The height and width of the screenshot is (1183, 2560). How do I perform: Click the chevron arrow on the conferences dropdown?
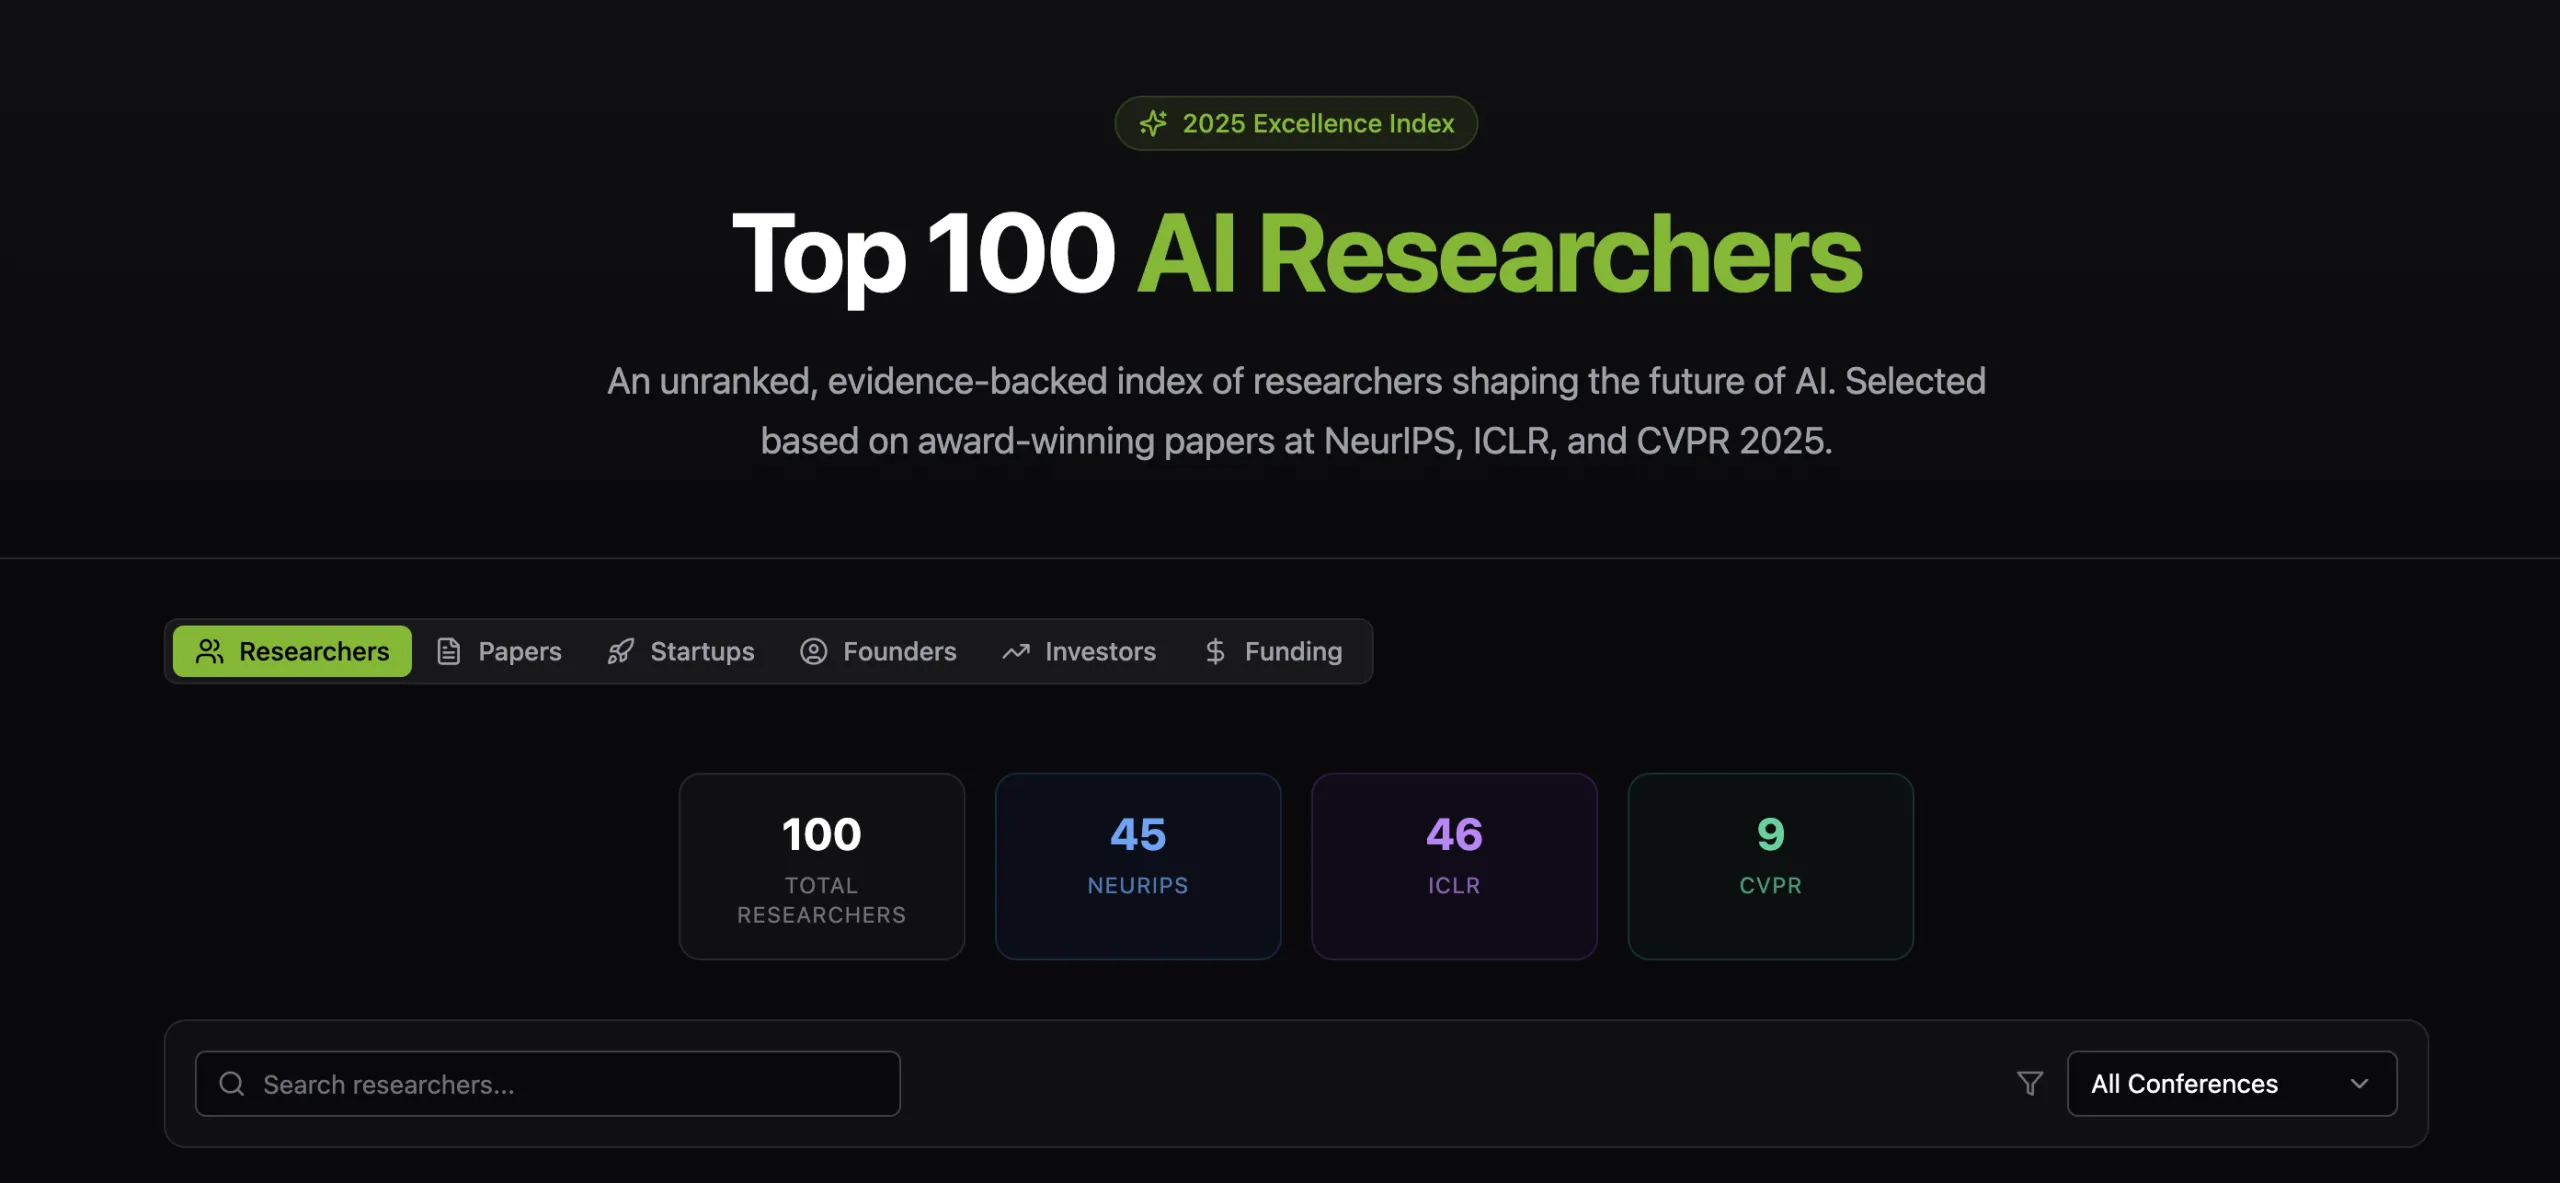coord(2359,1083)
